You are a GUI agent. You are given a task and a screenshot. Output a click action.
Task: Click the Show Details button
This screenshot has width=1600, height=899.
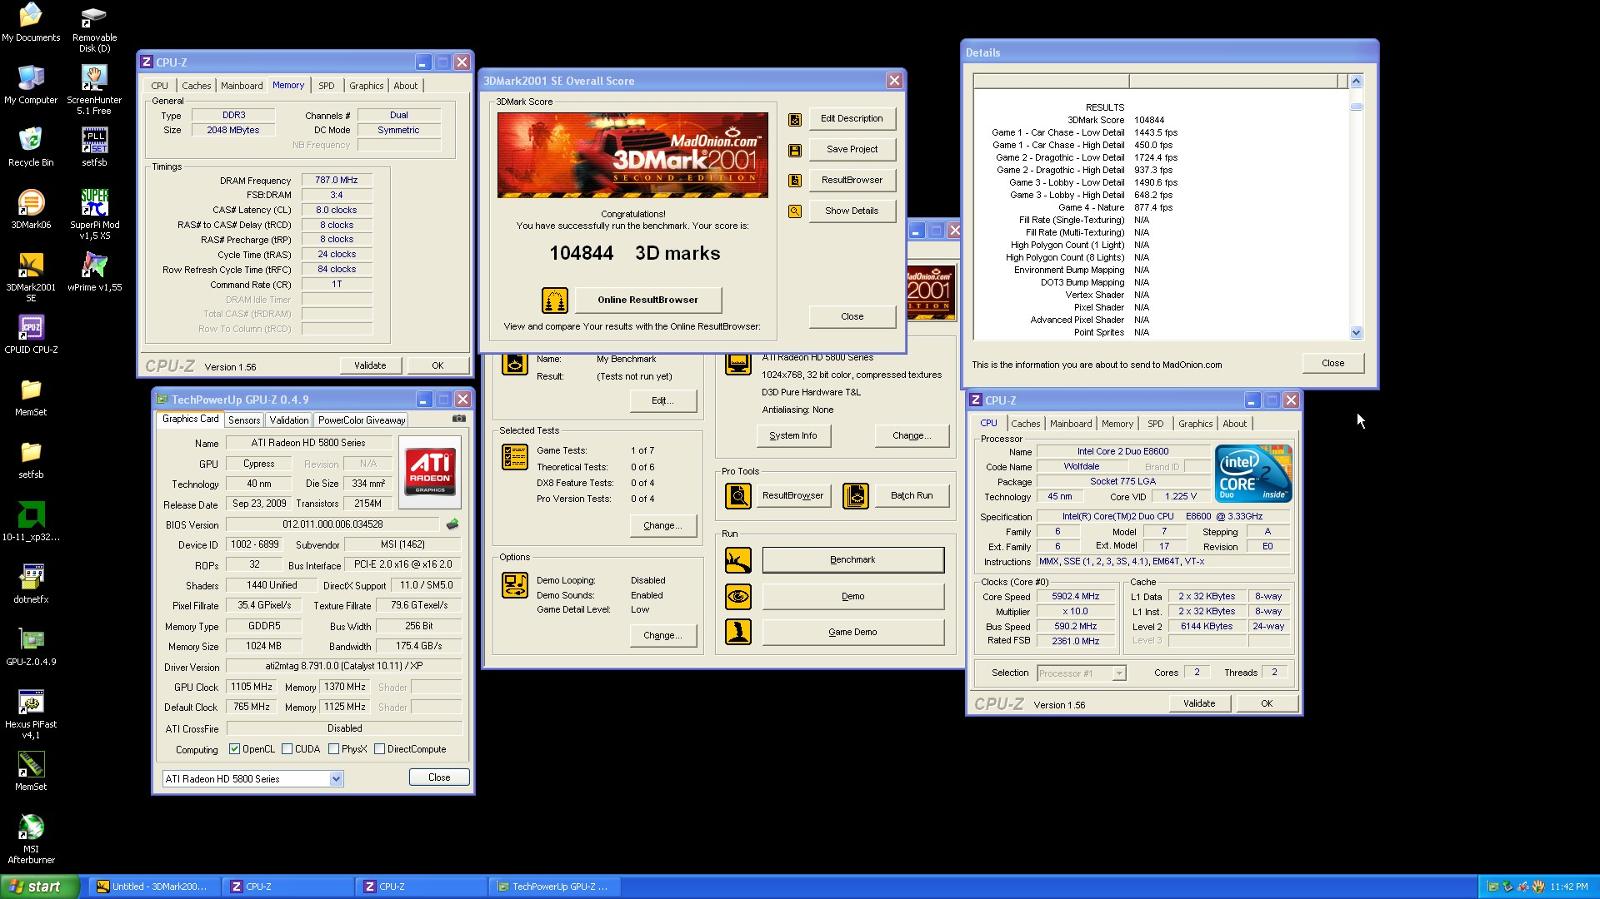[x=852, y=211]
